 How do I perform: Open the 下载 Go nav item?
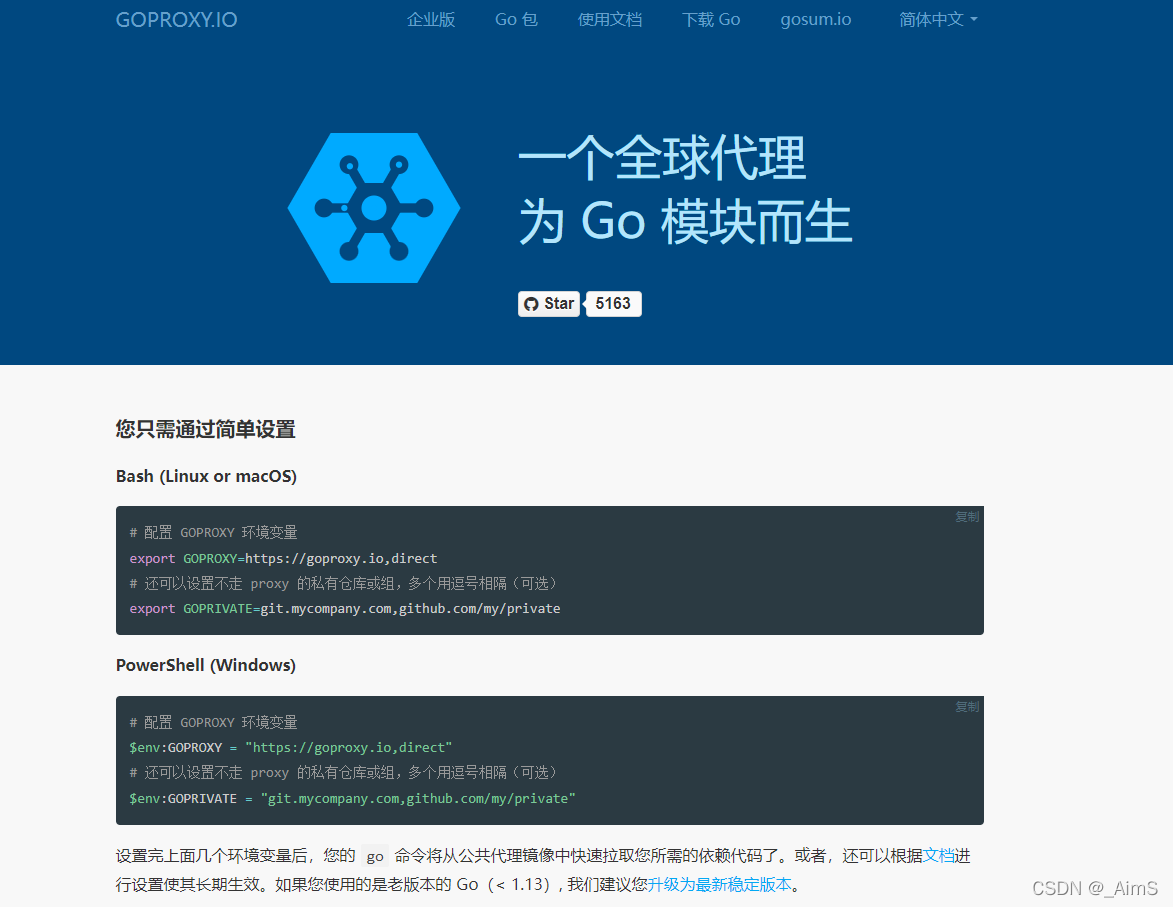pos(711,19)
